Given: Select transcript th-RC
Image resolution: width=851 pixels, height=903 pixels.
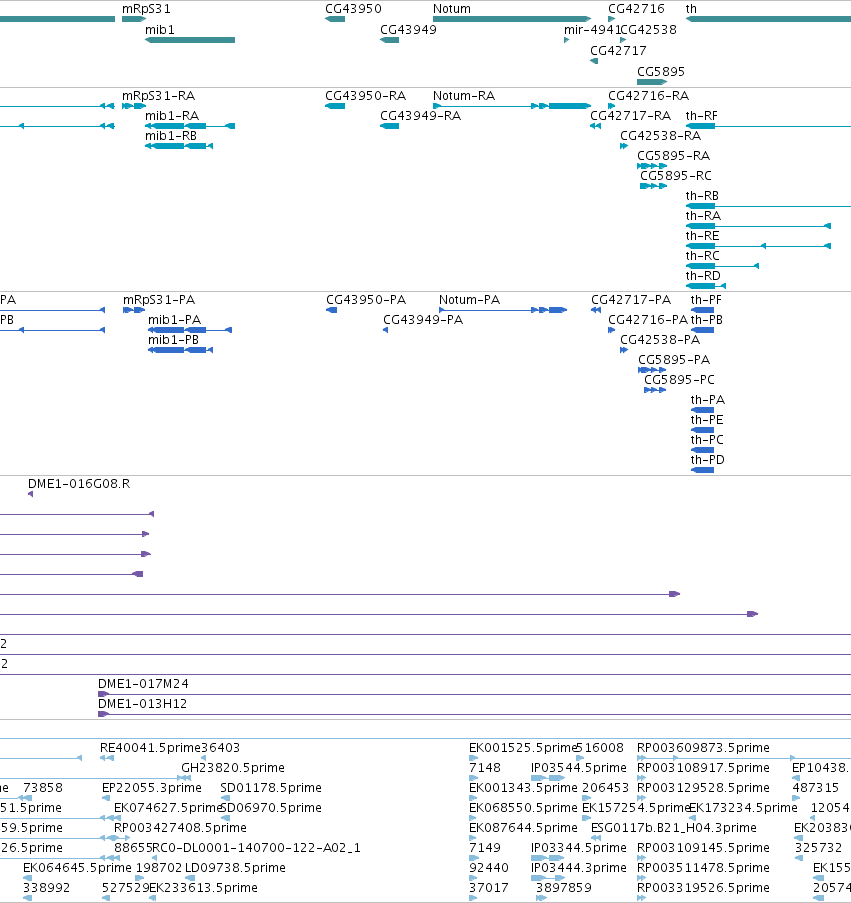Looking at the screenshot, I should 723,265.
